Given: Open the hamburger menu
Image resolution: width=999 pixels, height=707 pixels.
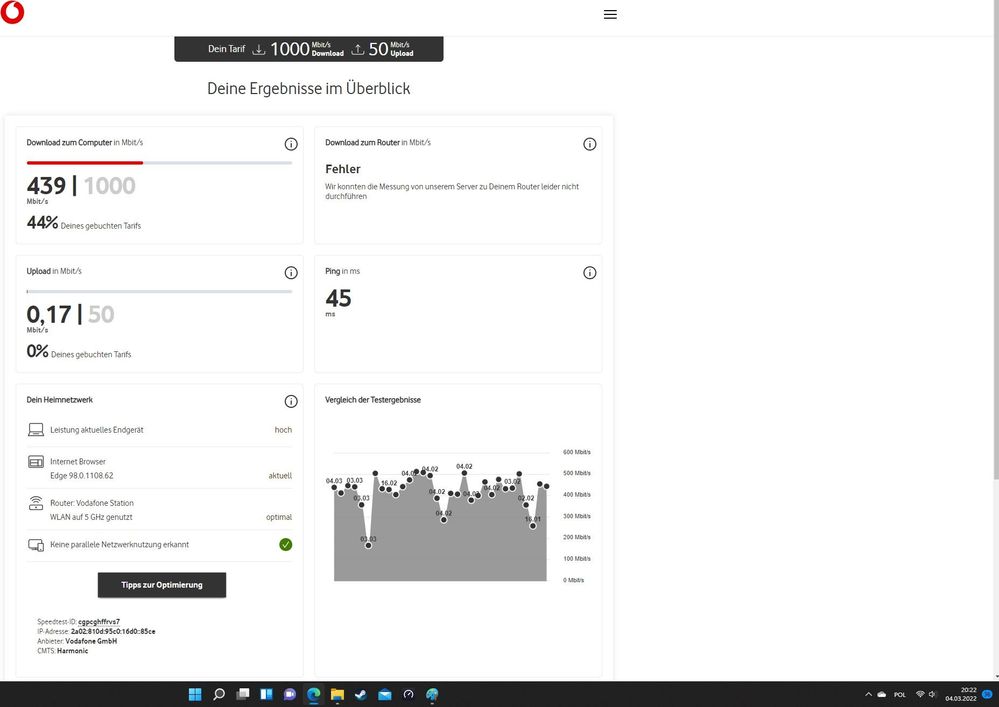Looking at the screenshot, I should click(610, 14).
